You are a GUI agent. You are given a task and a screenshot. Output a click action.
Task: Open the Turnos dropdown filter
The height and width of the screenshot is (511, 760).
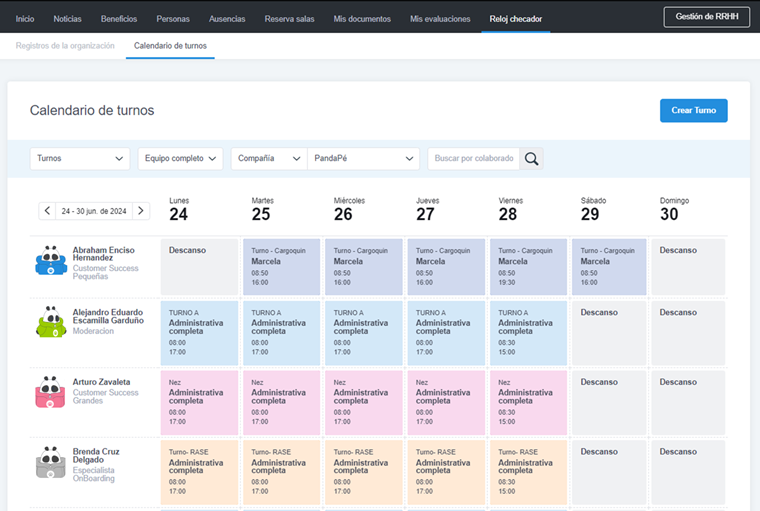coord(80,158)
